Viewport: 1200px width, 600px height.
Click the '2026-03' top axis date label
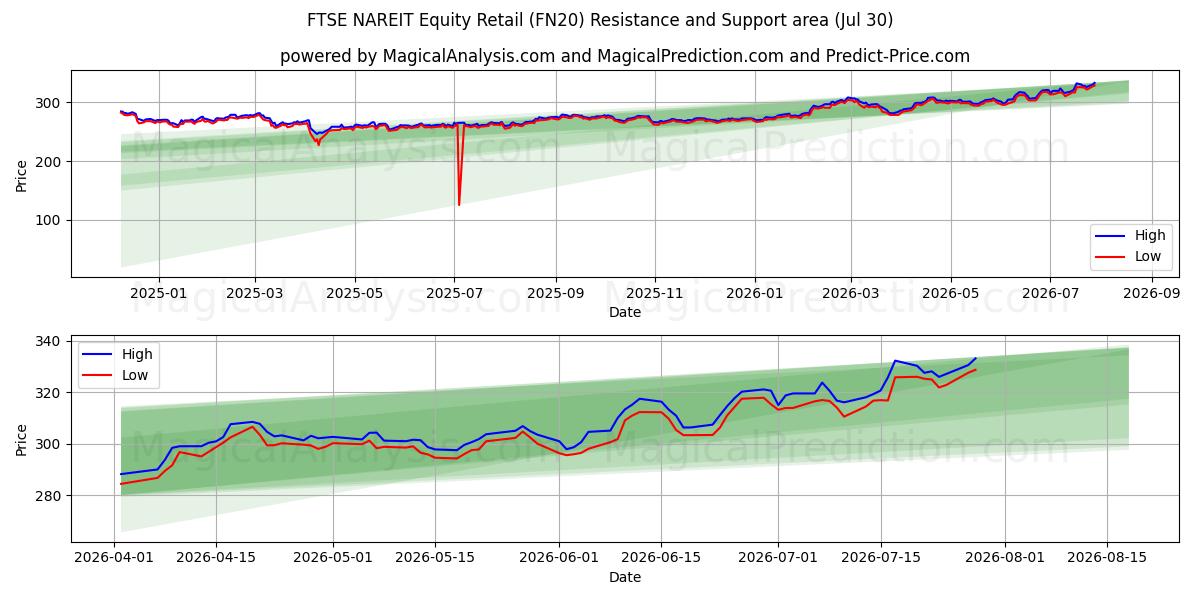point(851,293)
